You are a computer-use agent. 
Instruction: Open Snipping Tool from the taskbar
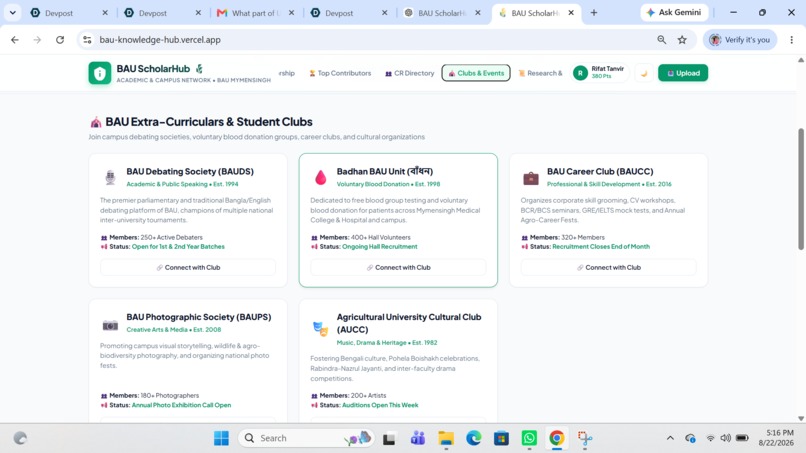[x=584, y=438]
